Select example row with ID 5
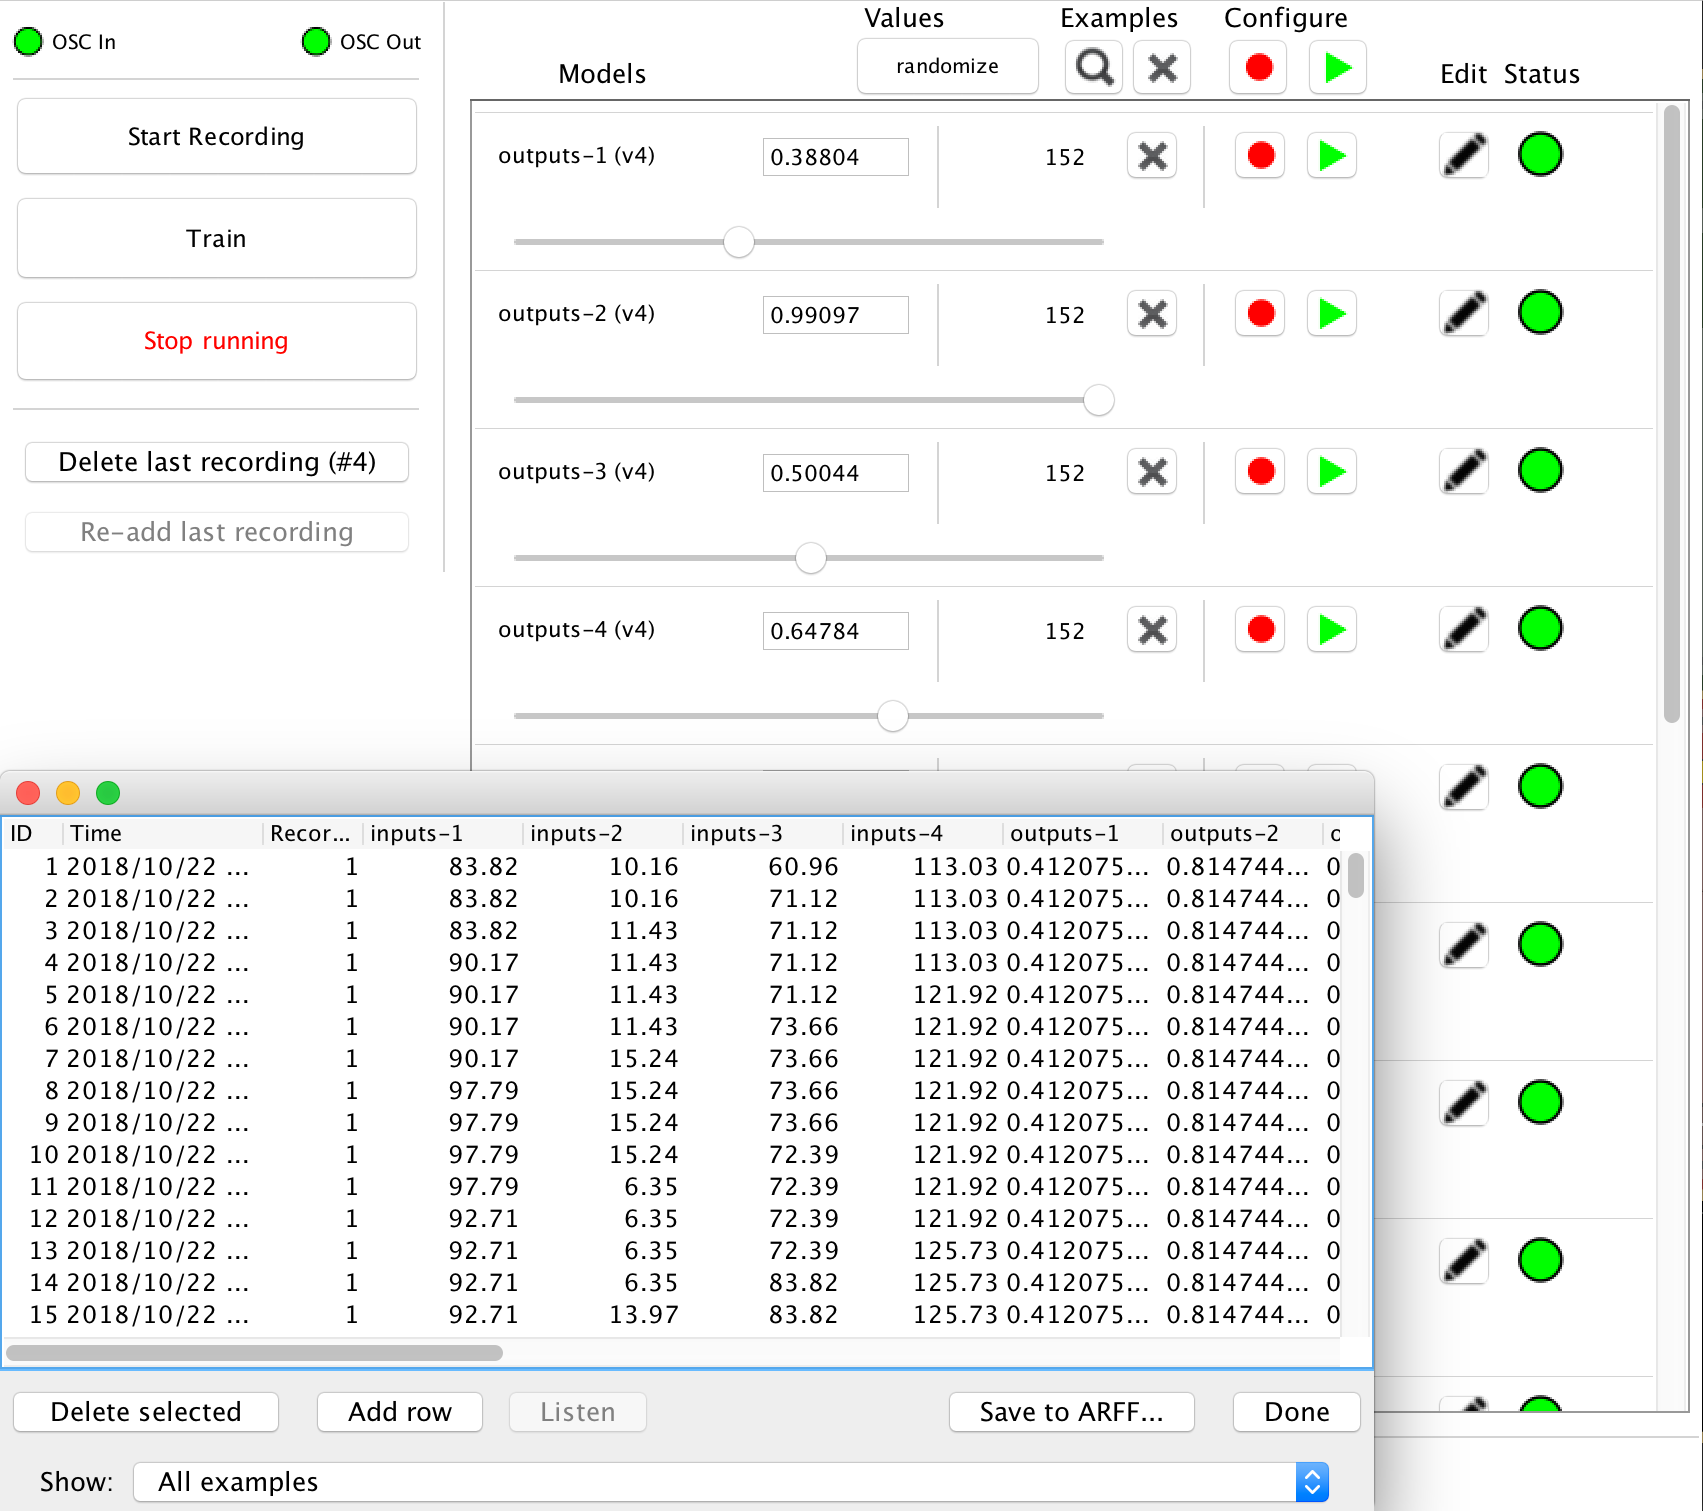 [x=672, y=995]
